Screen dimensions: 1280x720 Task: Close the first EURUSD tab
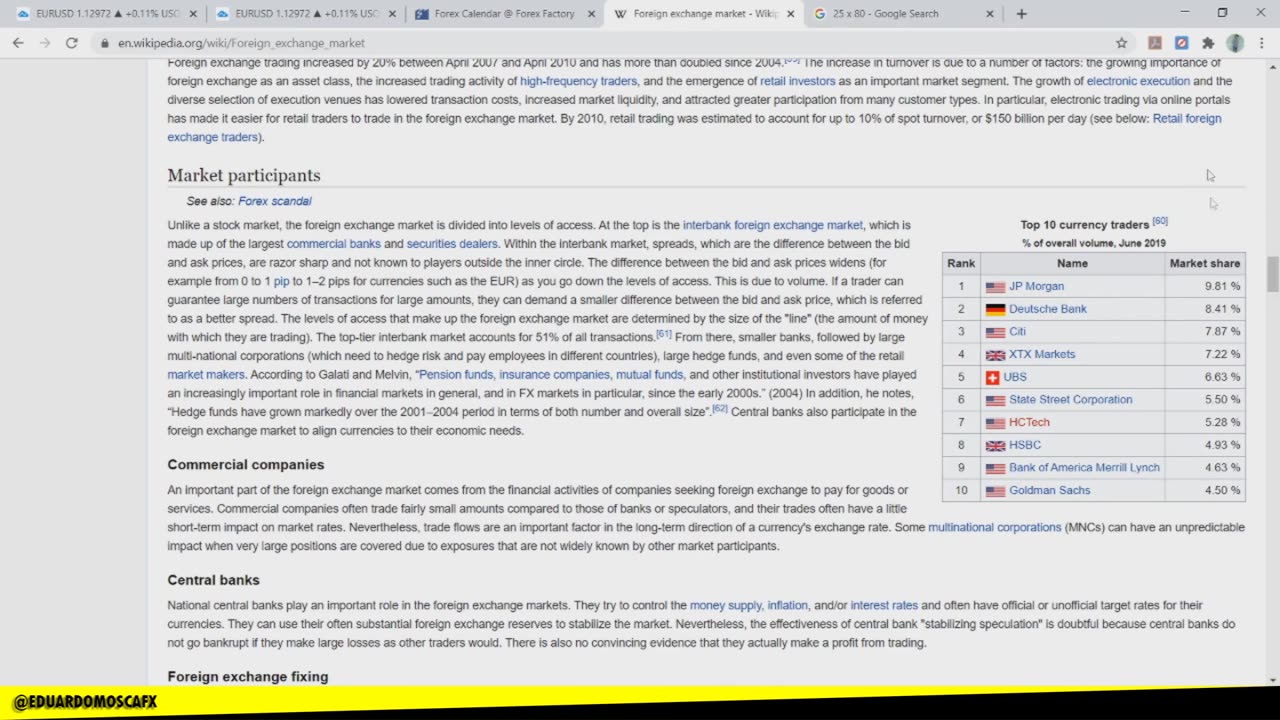click(192, 14)
